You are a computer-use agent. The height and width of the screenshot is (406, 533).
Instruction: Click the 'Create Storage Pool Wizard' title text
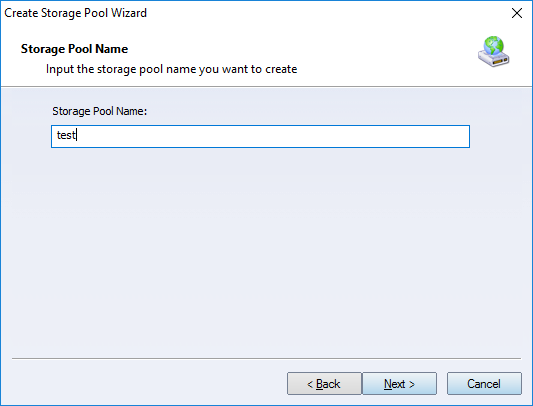point(75,13)
